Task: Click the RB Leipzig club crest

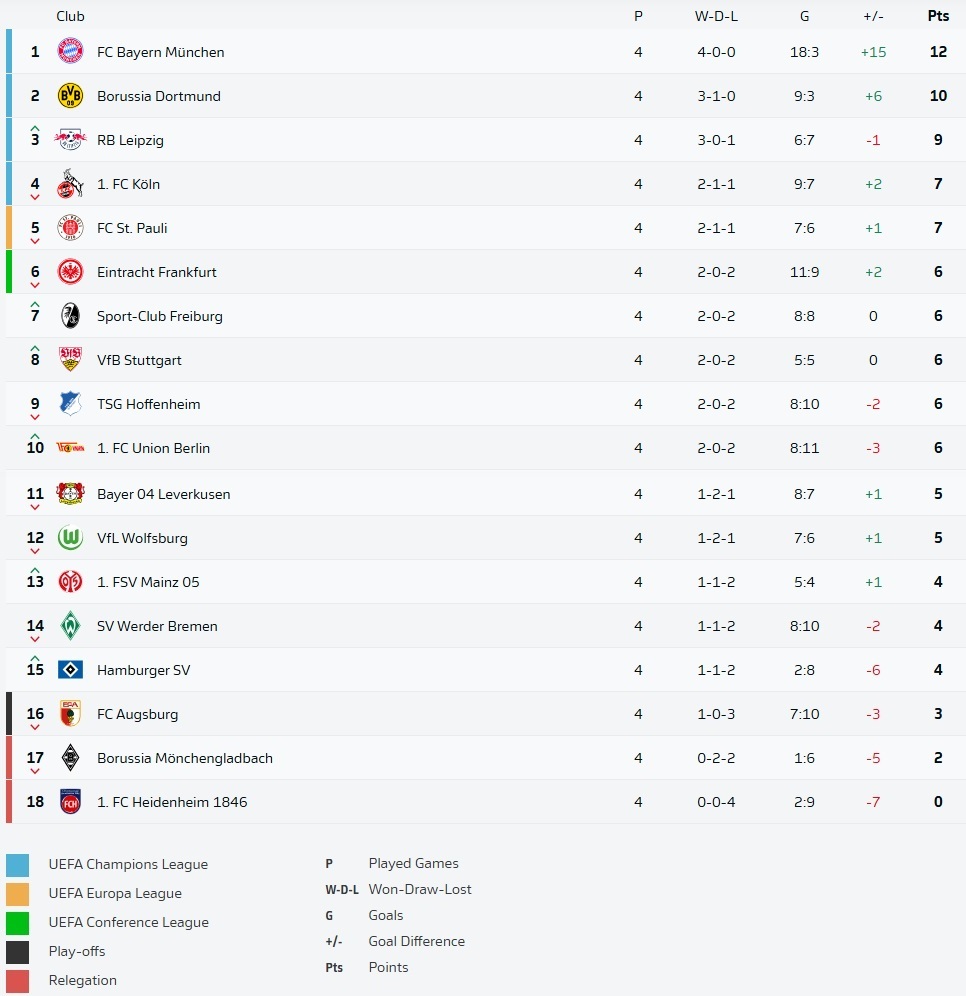Action: pyautogui.click(x=70, y=140)
